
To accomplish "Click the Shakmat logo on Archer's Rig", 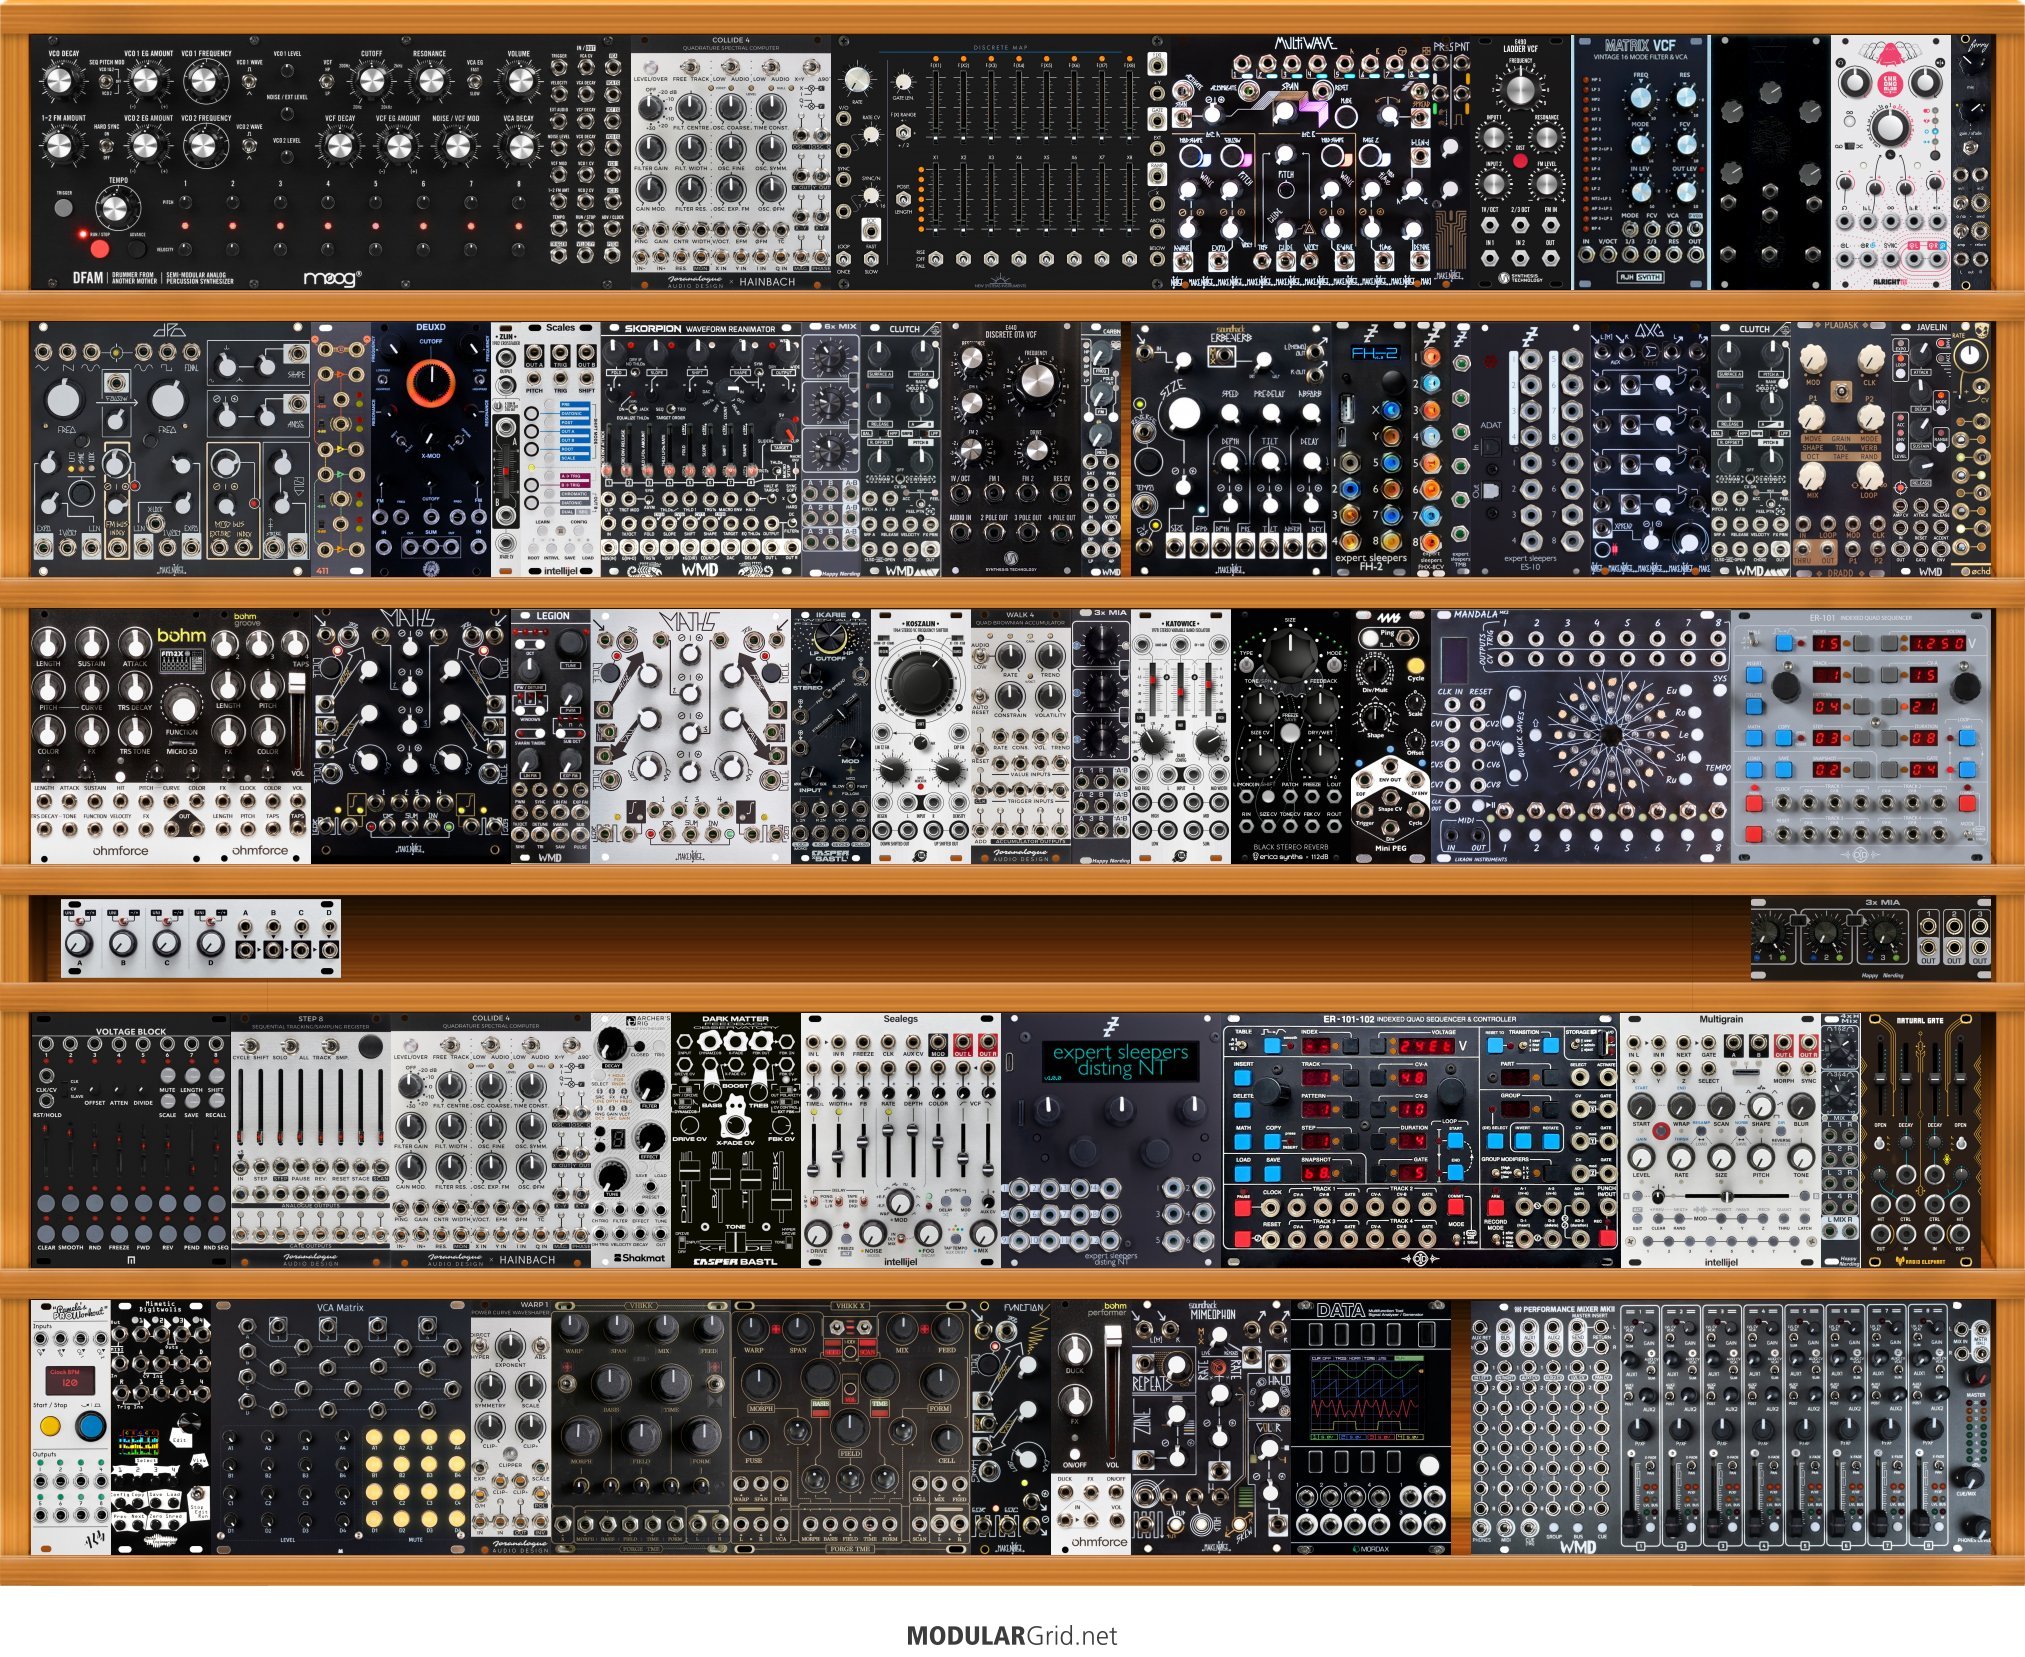I will click(640, 1258).
